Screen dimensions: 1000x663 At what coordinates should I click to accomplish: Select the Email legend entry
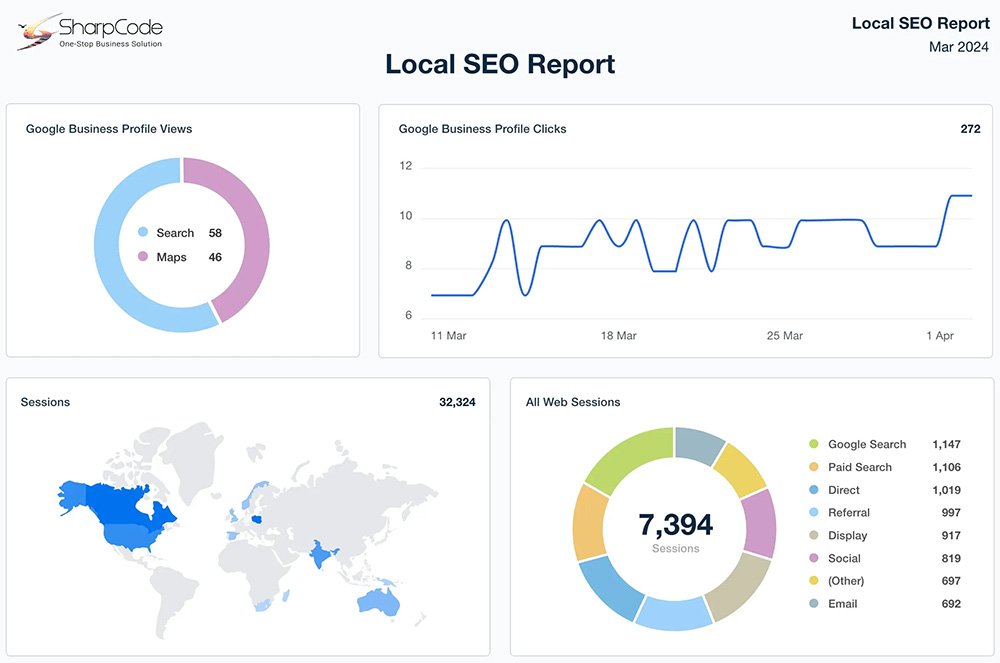[842, 604]
